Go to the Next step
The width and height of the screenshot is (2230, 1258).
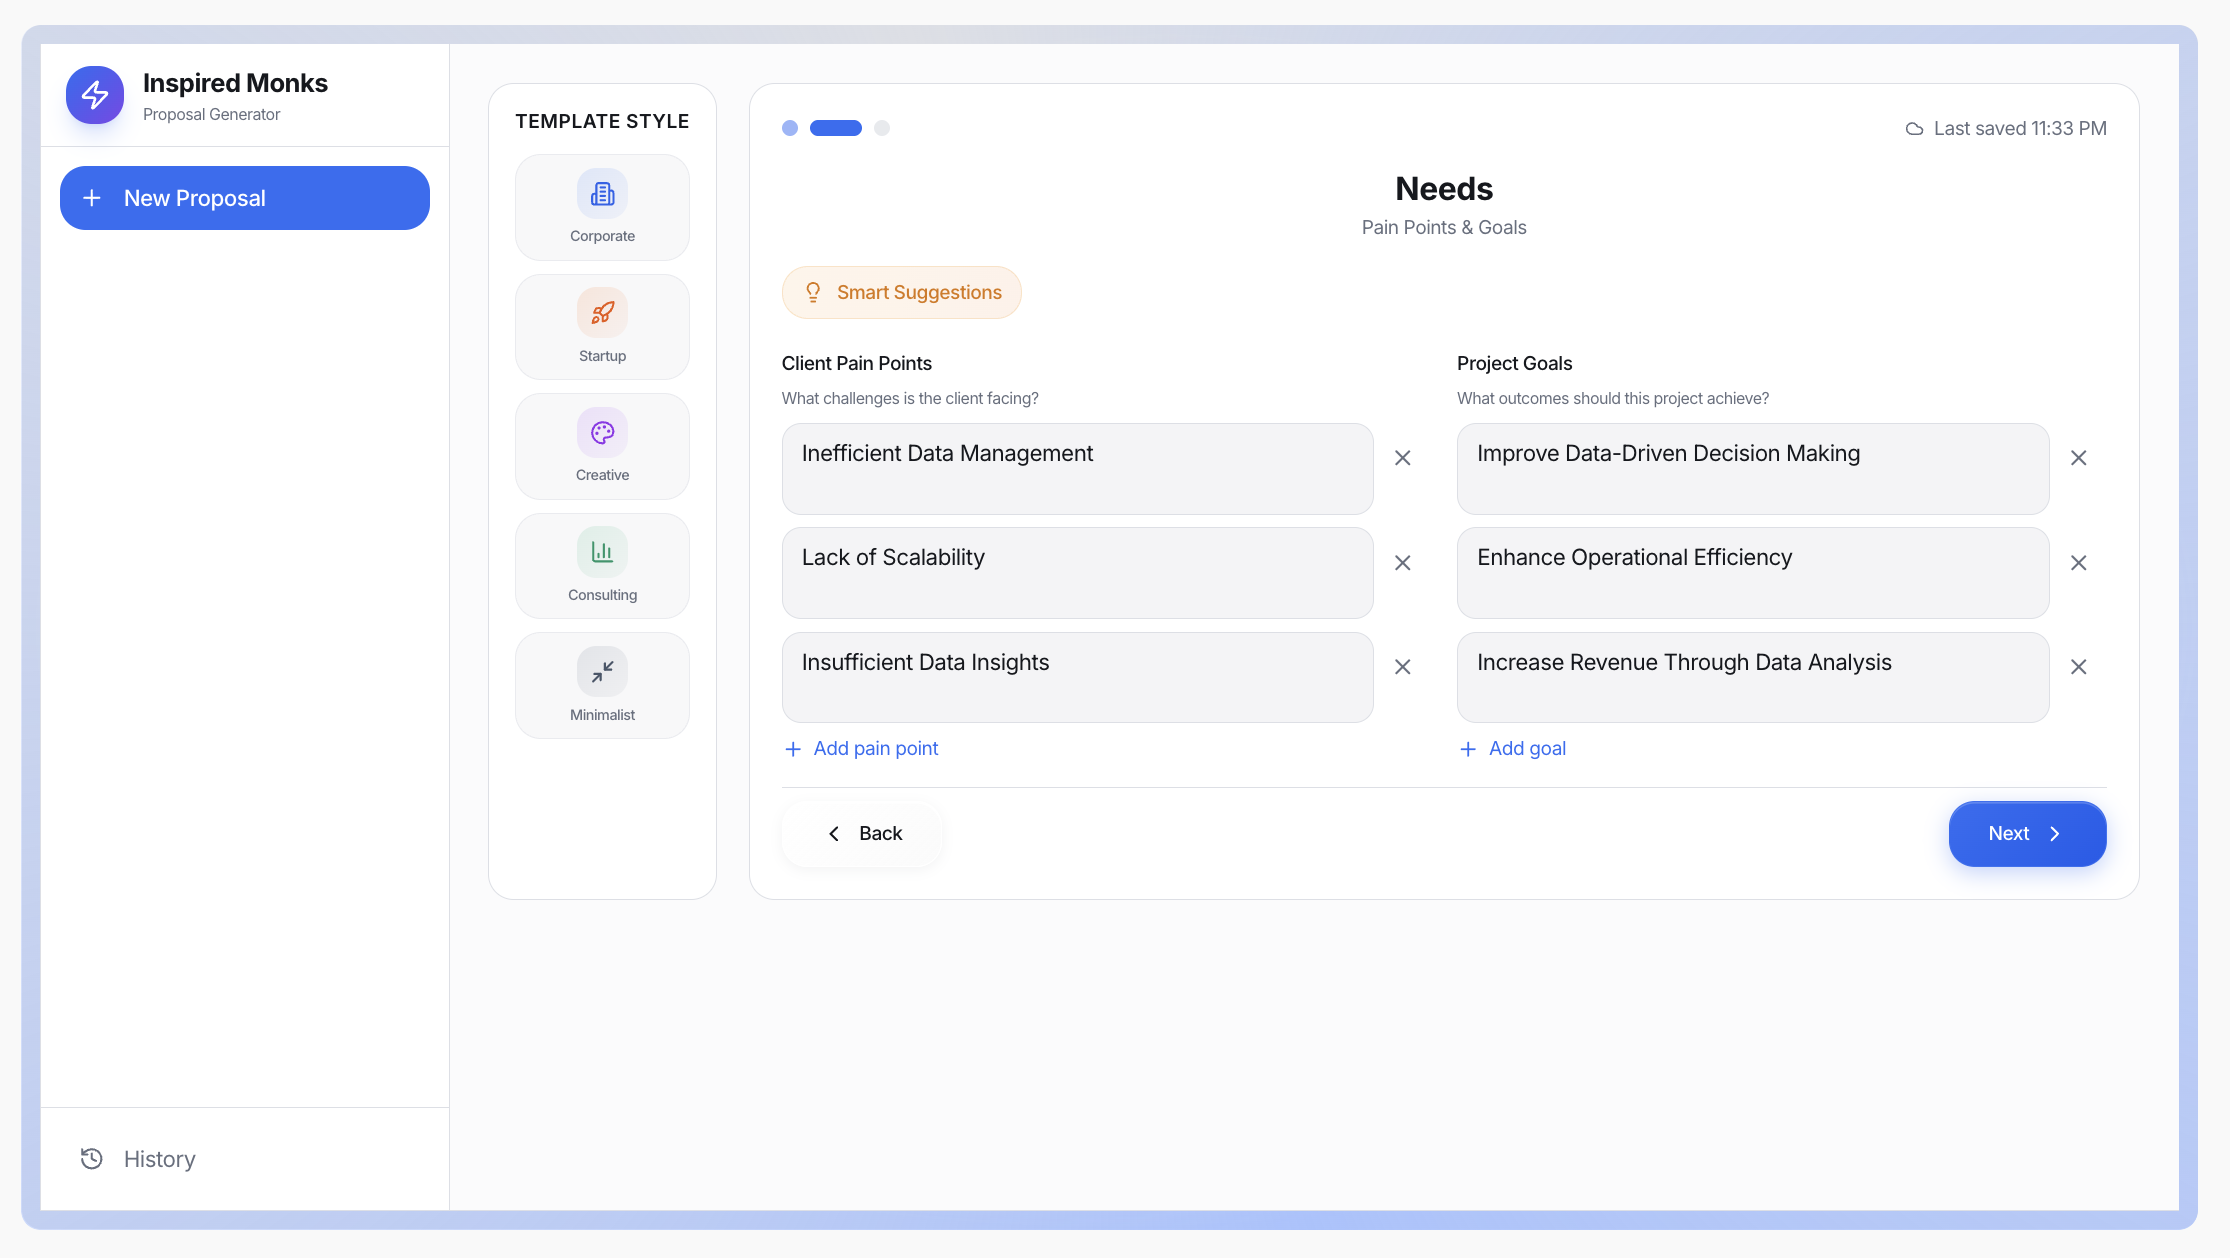(x=2027, y=833)
